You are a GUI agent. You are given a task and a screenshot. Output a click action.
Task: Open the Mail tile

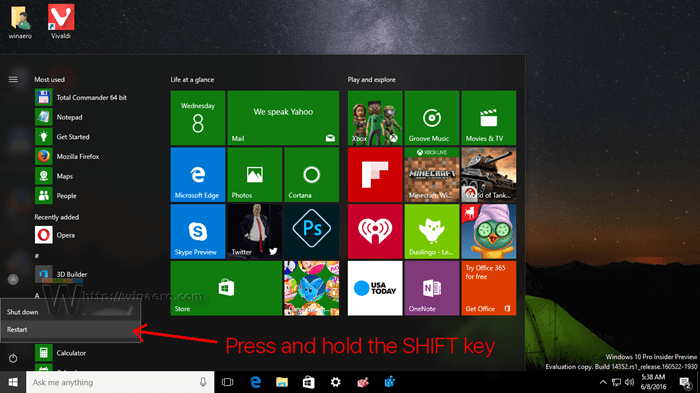pos(283,118)
